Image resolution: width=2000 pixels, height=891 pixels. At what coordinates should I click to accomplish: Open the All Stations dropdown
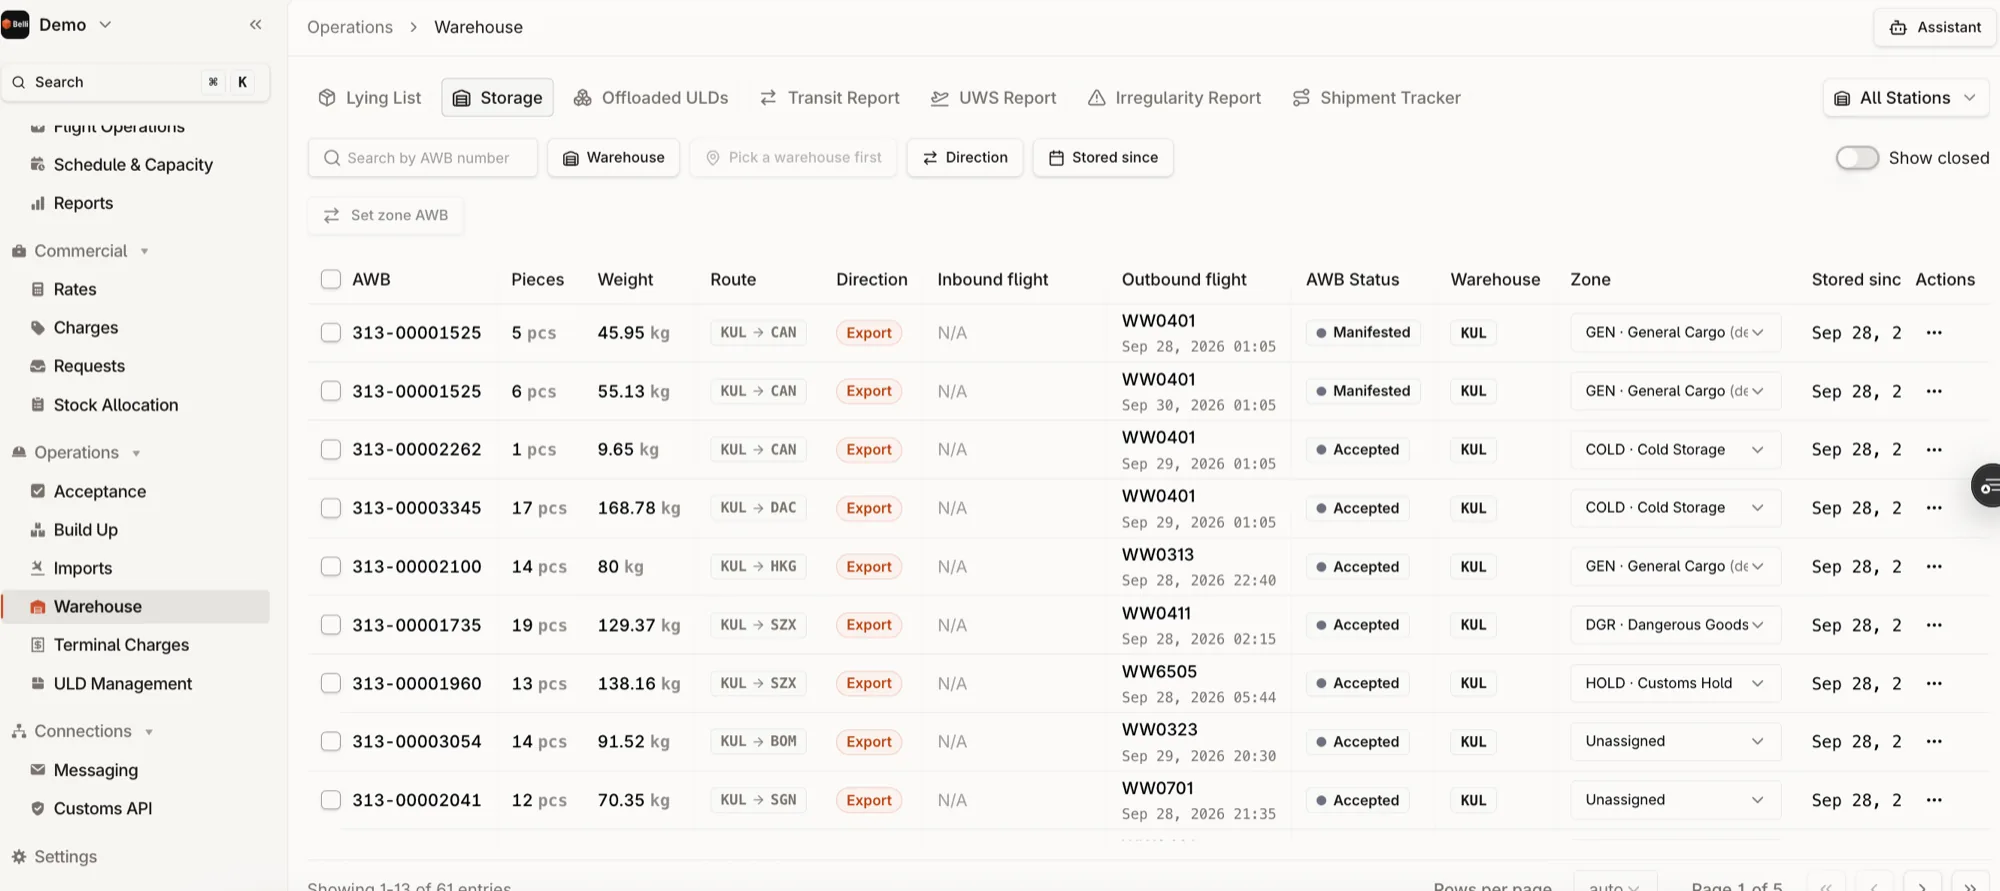tap(1905, 98)
